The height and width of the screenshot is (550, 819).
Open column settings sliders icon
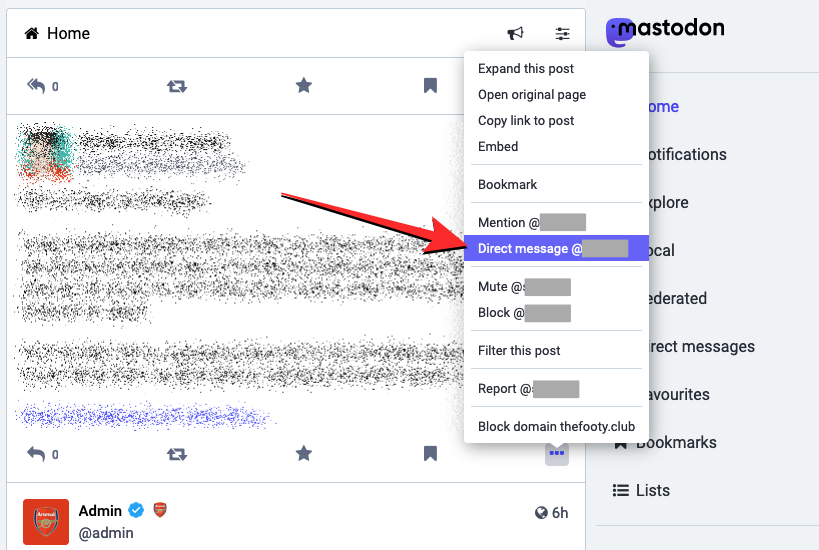562,33
